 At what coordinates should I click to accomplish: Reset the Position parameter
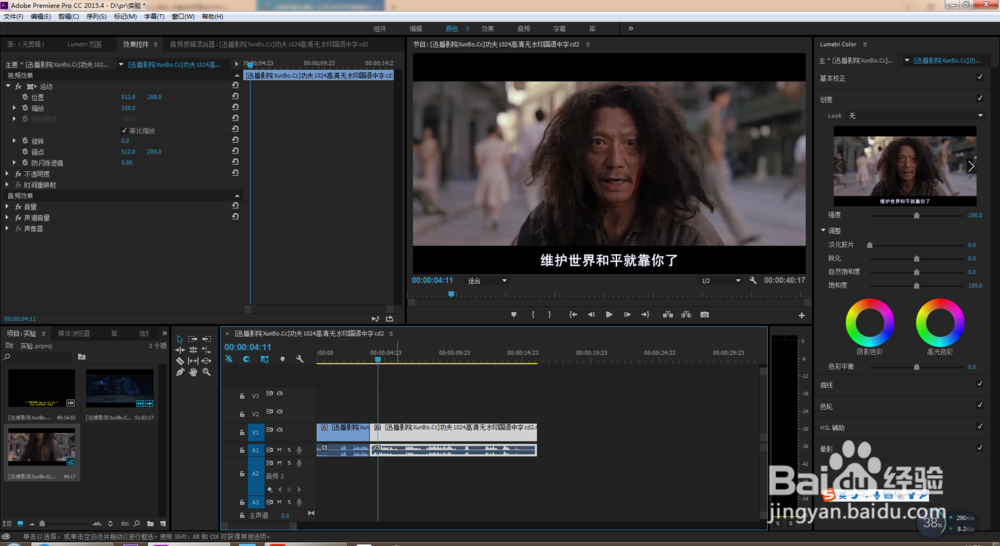pos(235,96)
